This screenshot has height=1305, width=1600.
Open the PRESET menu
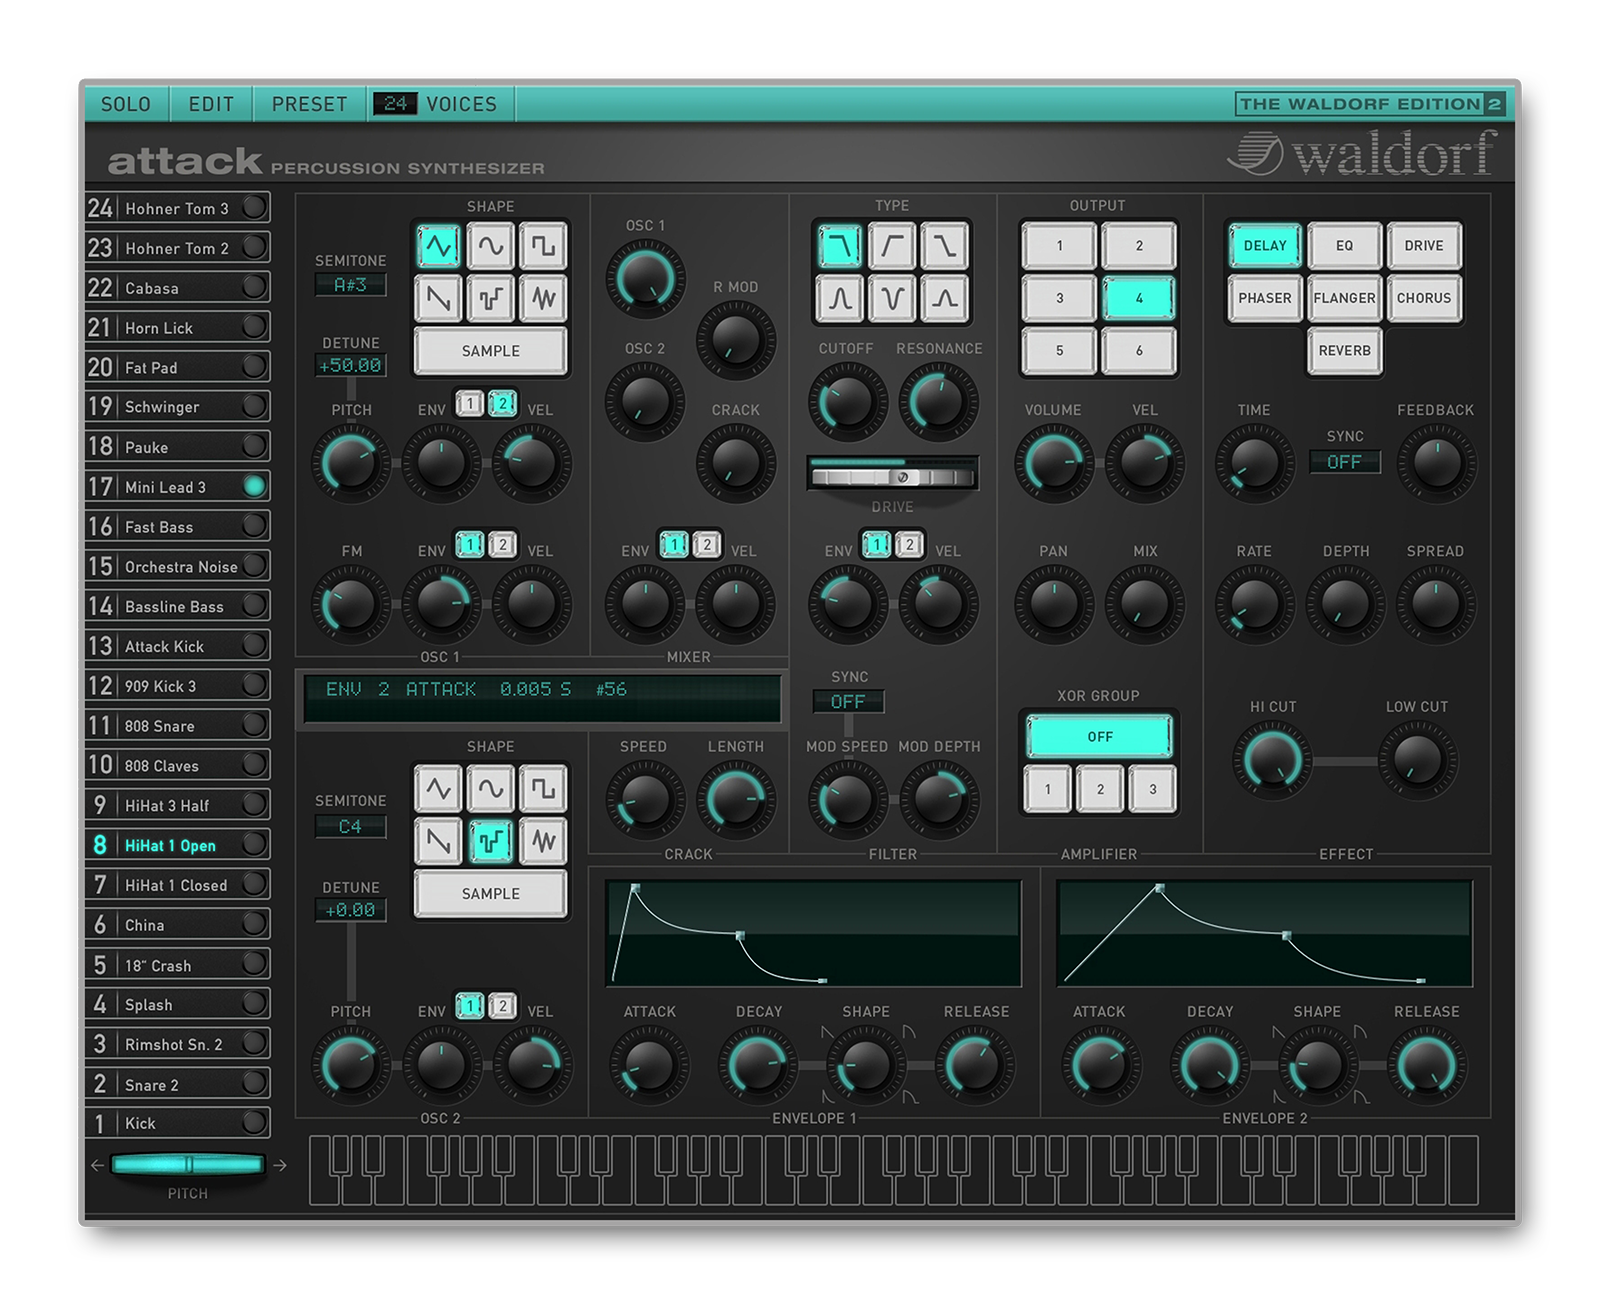point(310,104)
